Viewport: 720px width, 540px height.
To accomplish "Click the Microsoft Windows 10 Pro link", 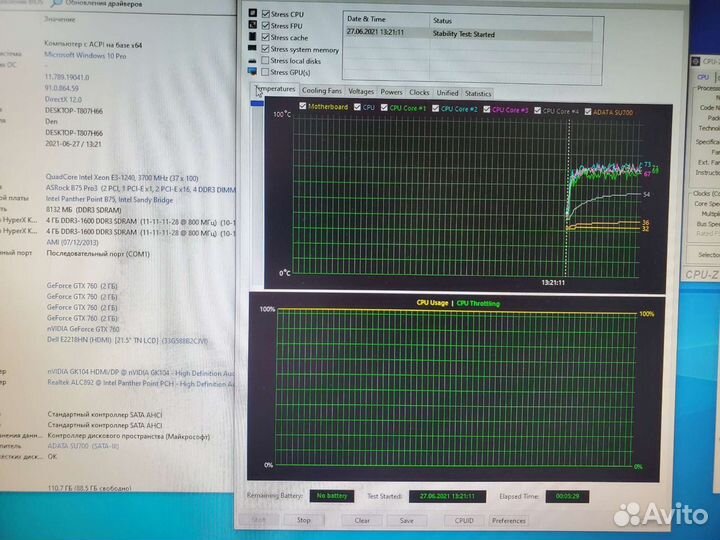I will pos(85,55).
